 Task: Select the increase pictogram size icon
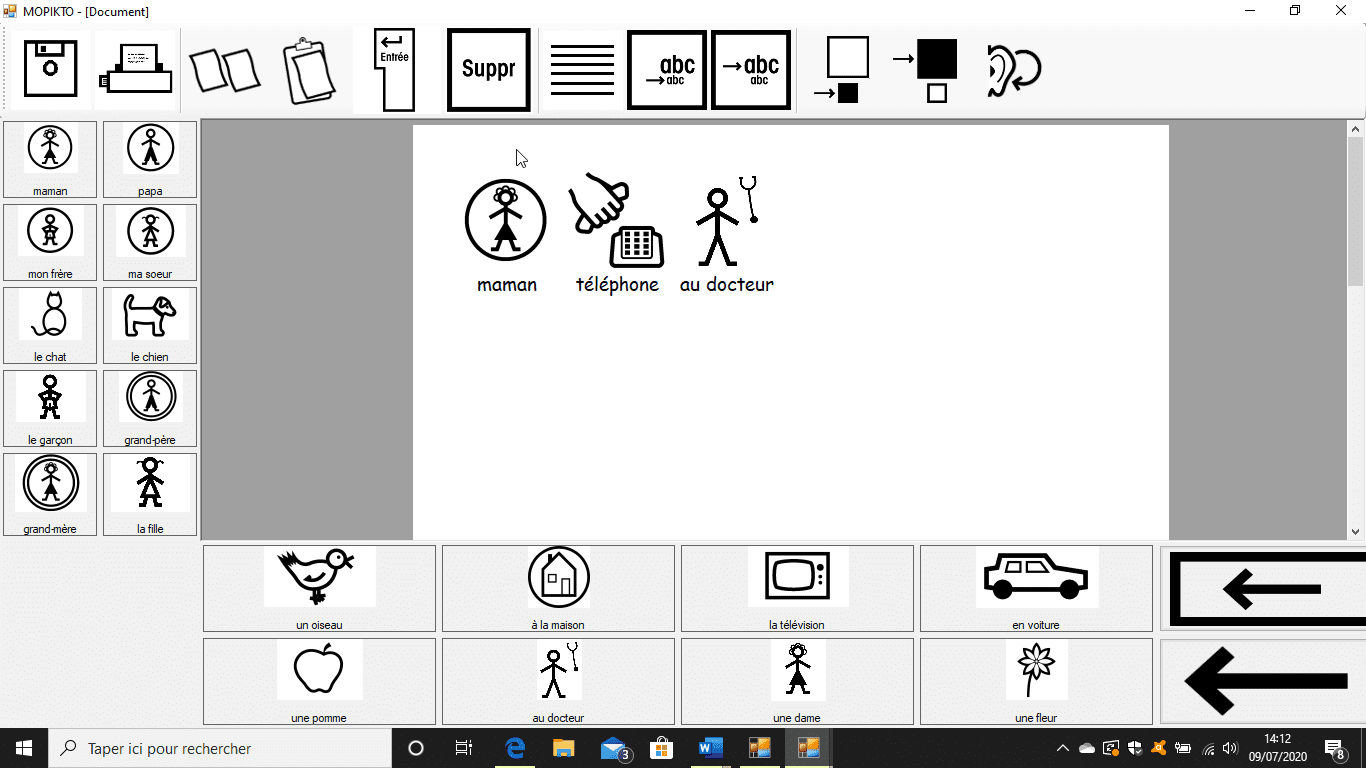pos(925,70)
